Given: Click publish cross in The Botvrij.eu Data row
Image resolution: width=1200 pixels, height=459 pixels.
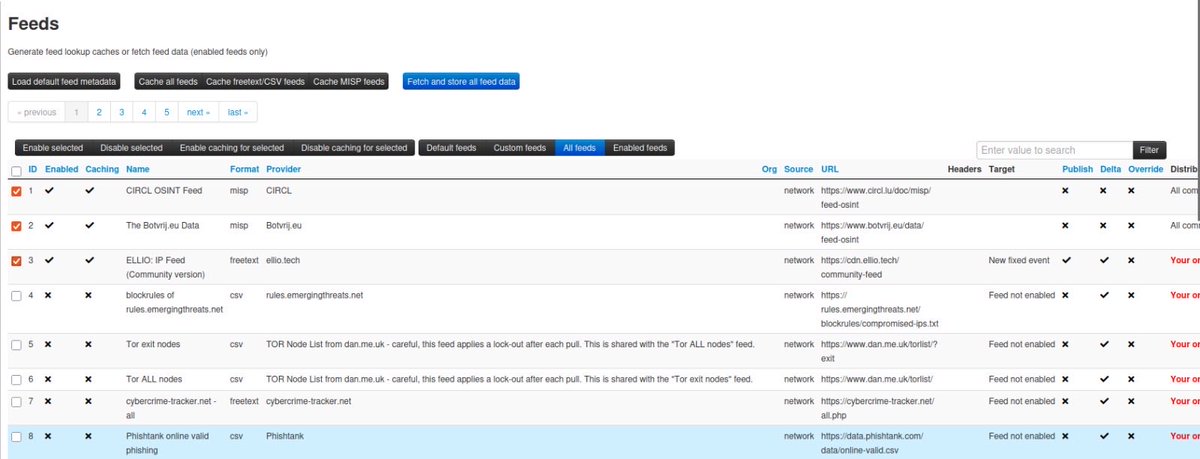Looking at the screenshot, I should [x=1066, y=225].
